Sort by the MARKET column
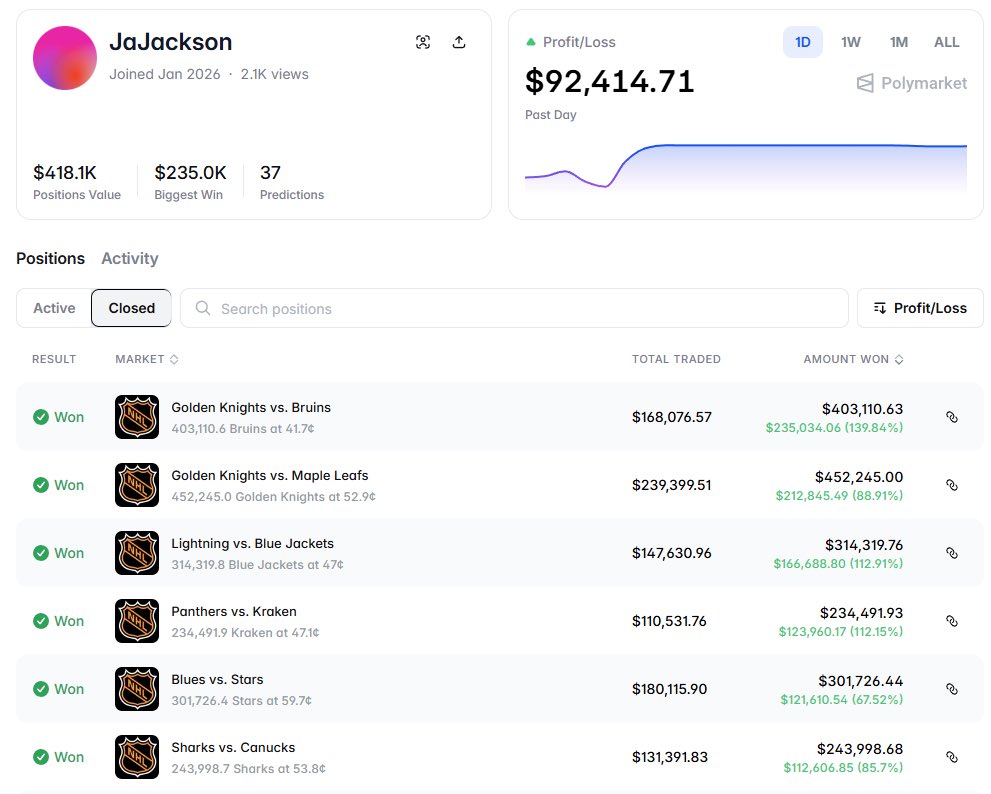 pyautogui.click(x=143, y=359)
